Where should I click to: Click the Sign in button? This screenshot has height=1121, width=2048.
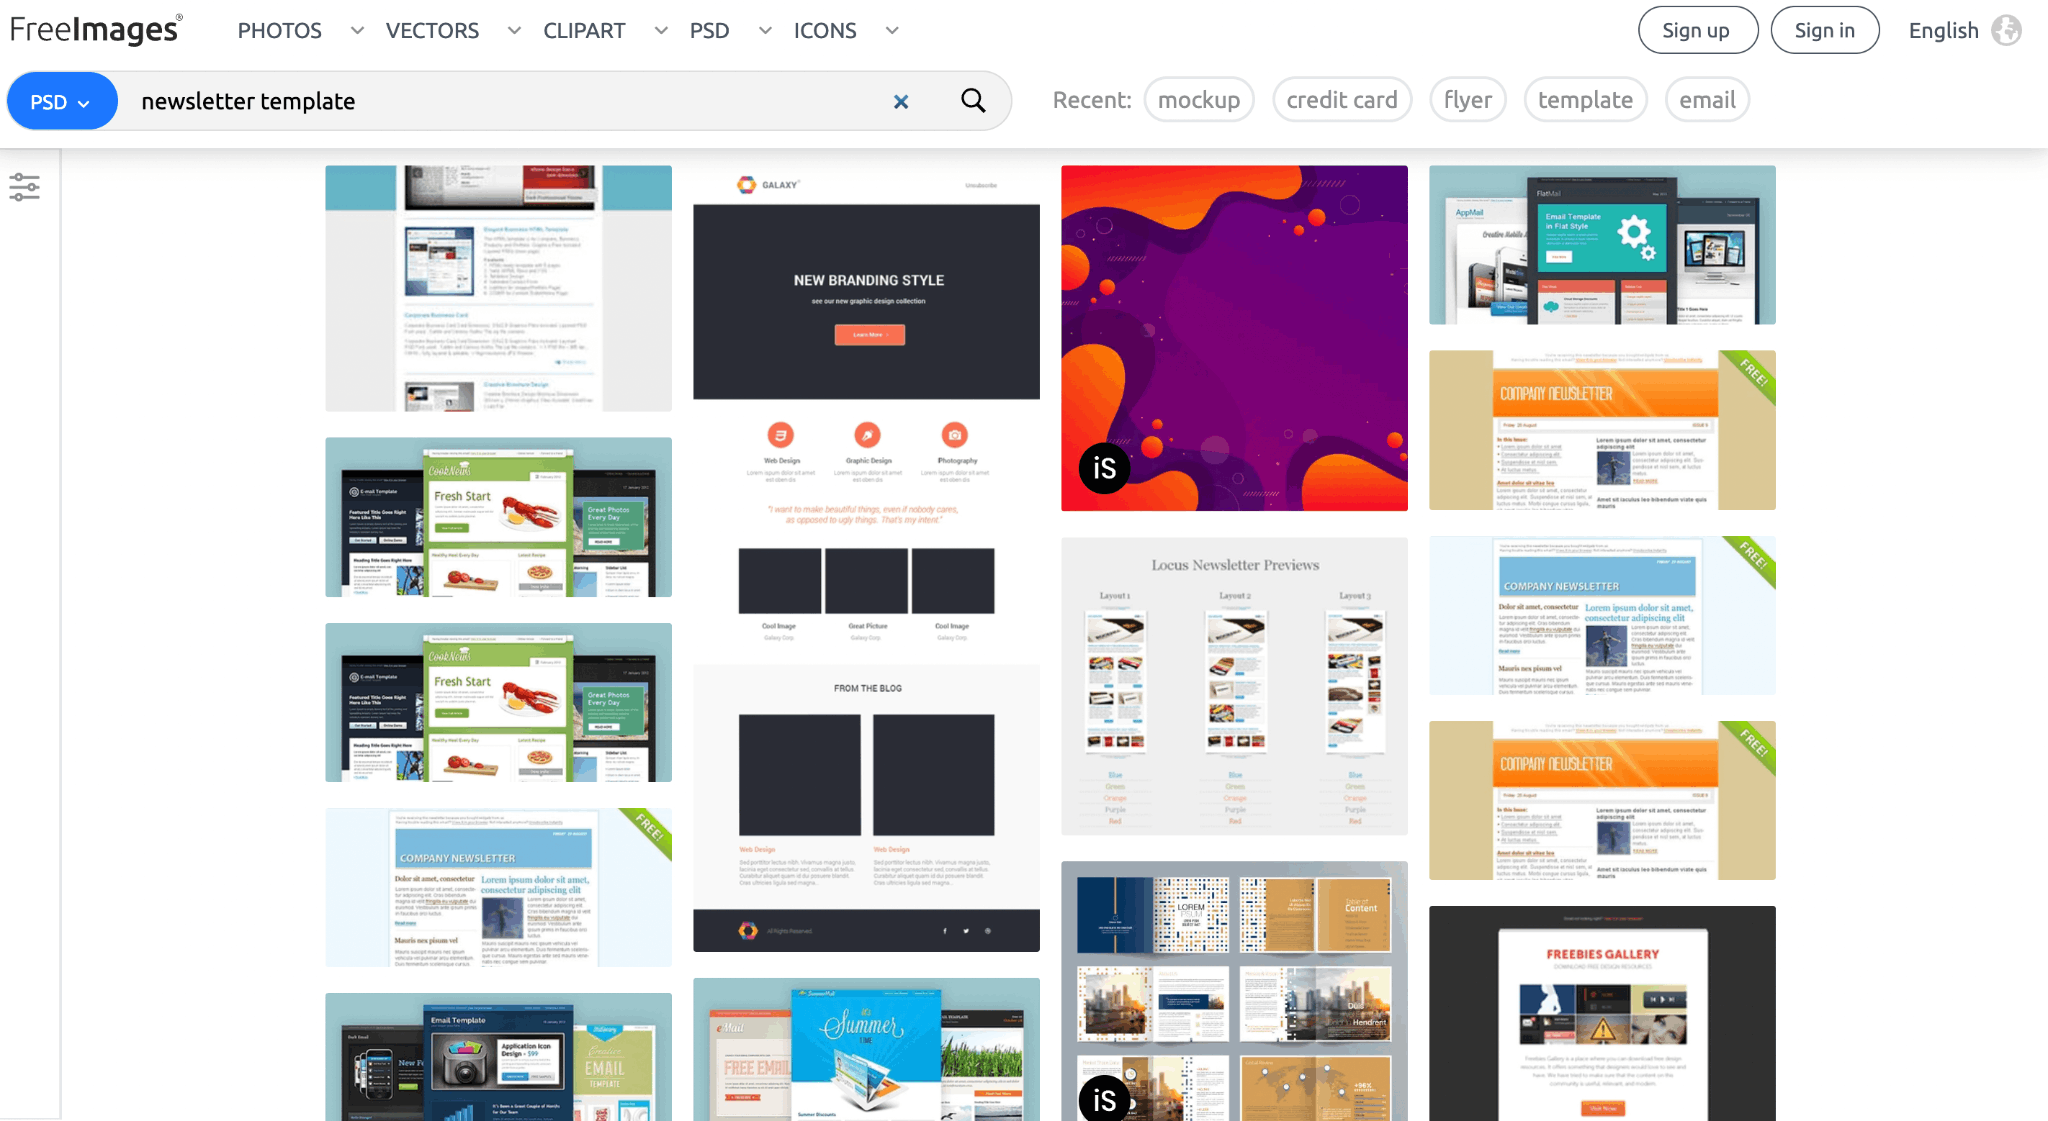(x=1824, y=30)
